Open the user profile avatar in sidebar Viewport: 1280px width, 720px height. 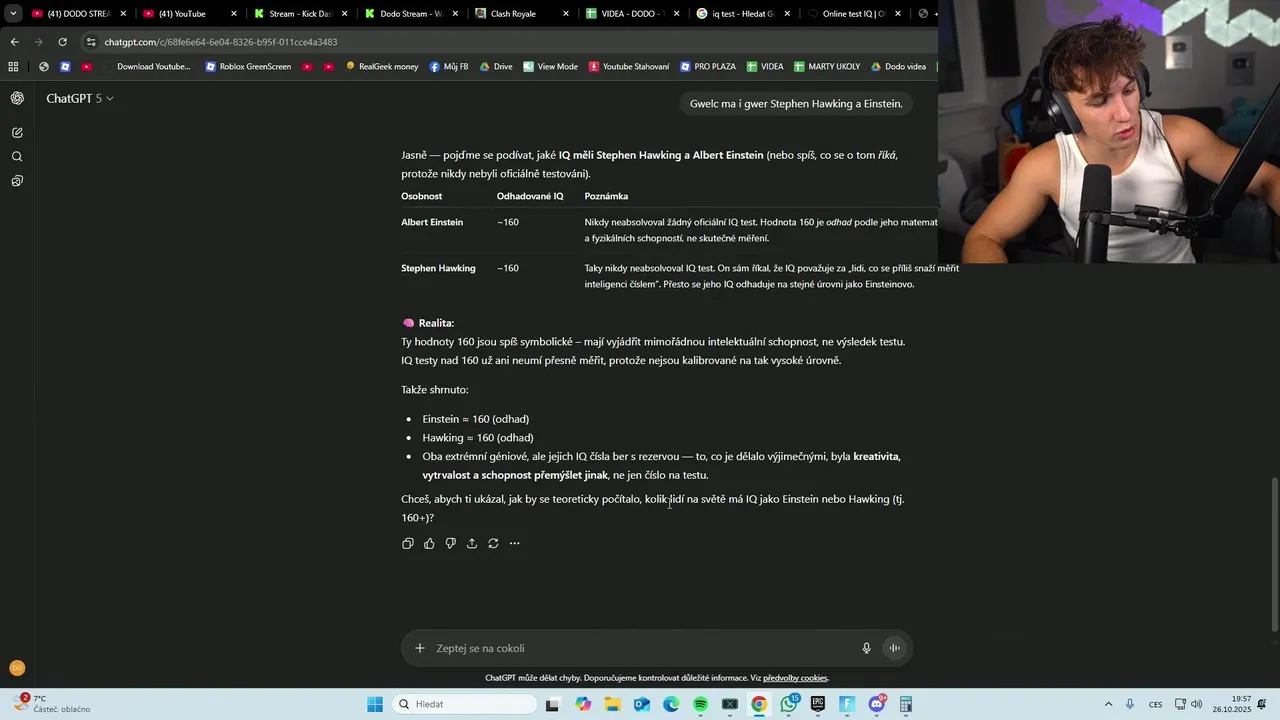[17, 668]
